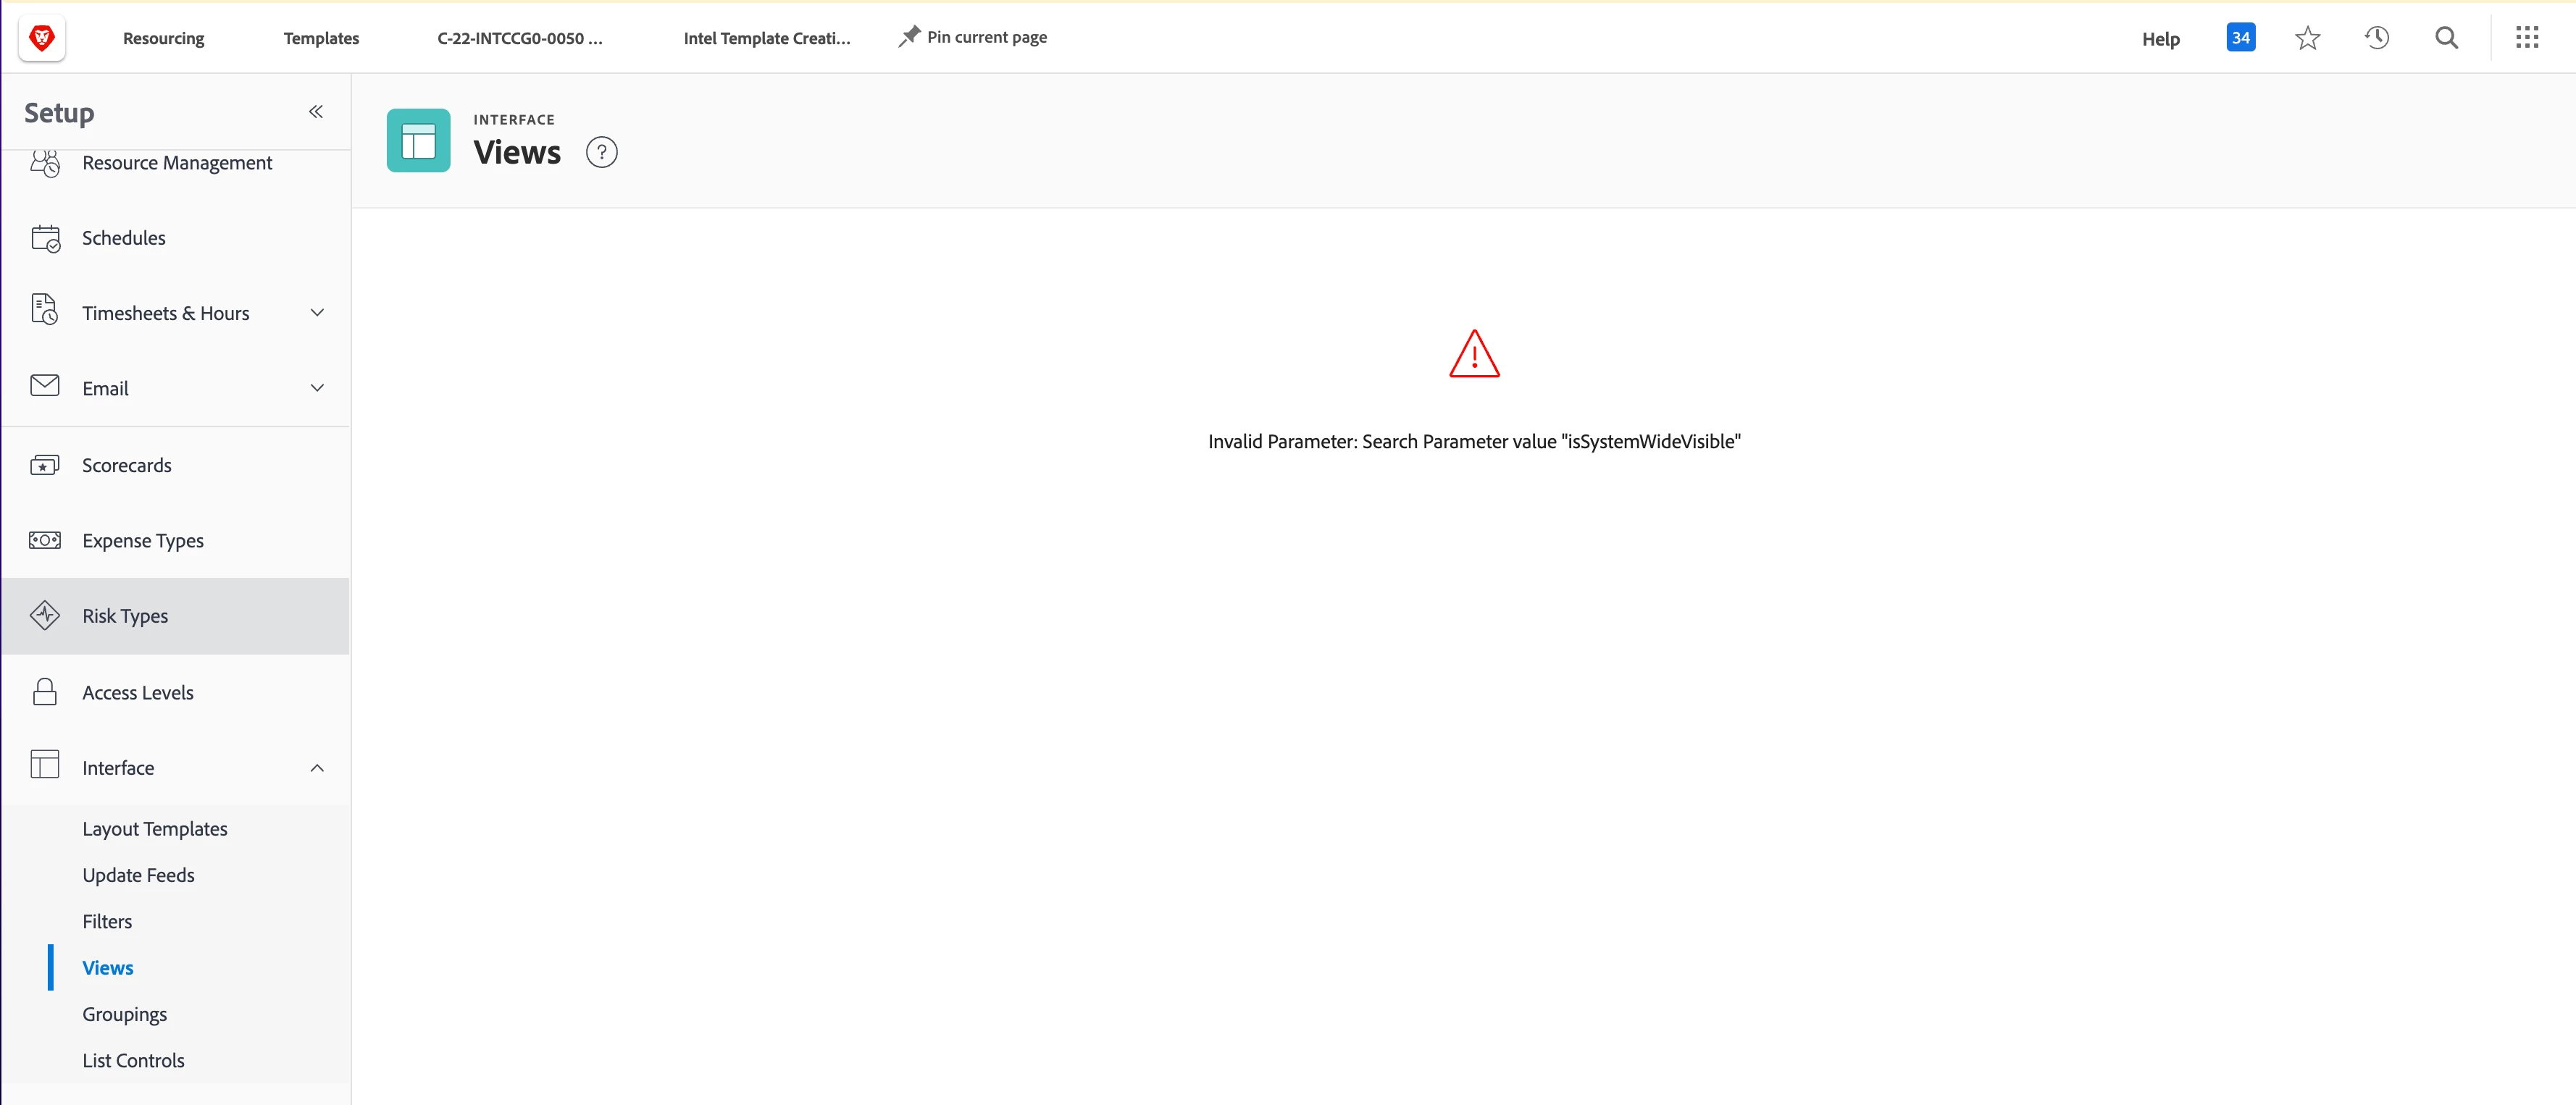Screen dimensions: 2576x1105
Task: Collapse the Setup sidebar with double-chevron
Action: (316, 112)
